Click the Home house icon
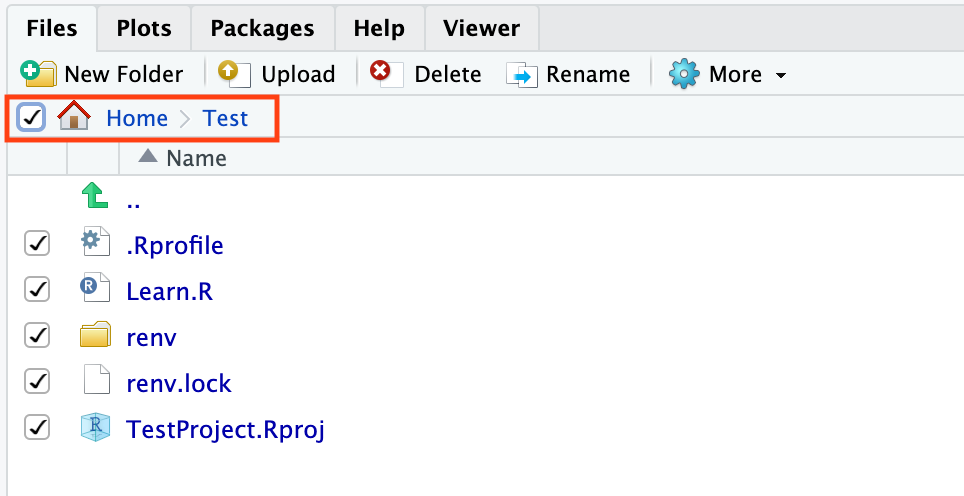Screen dimensions: 964x496 [74, 118]
